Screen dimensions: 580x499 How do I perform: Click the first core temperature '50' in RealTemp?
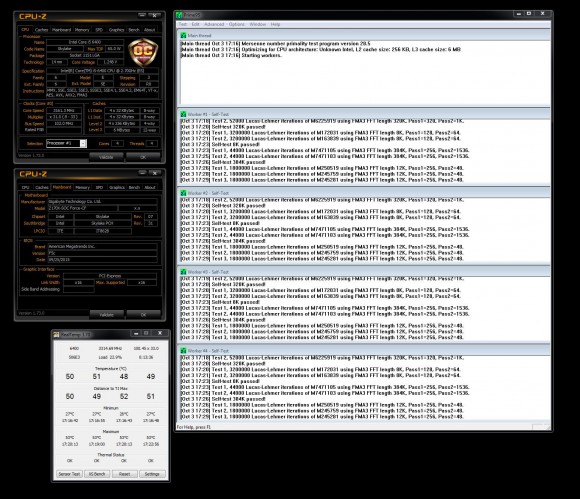70,377
